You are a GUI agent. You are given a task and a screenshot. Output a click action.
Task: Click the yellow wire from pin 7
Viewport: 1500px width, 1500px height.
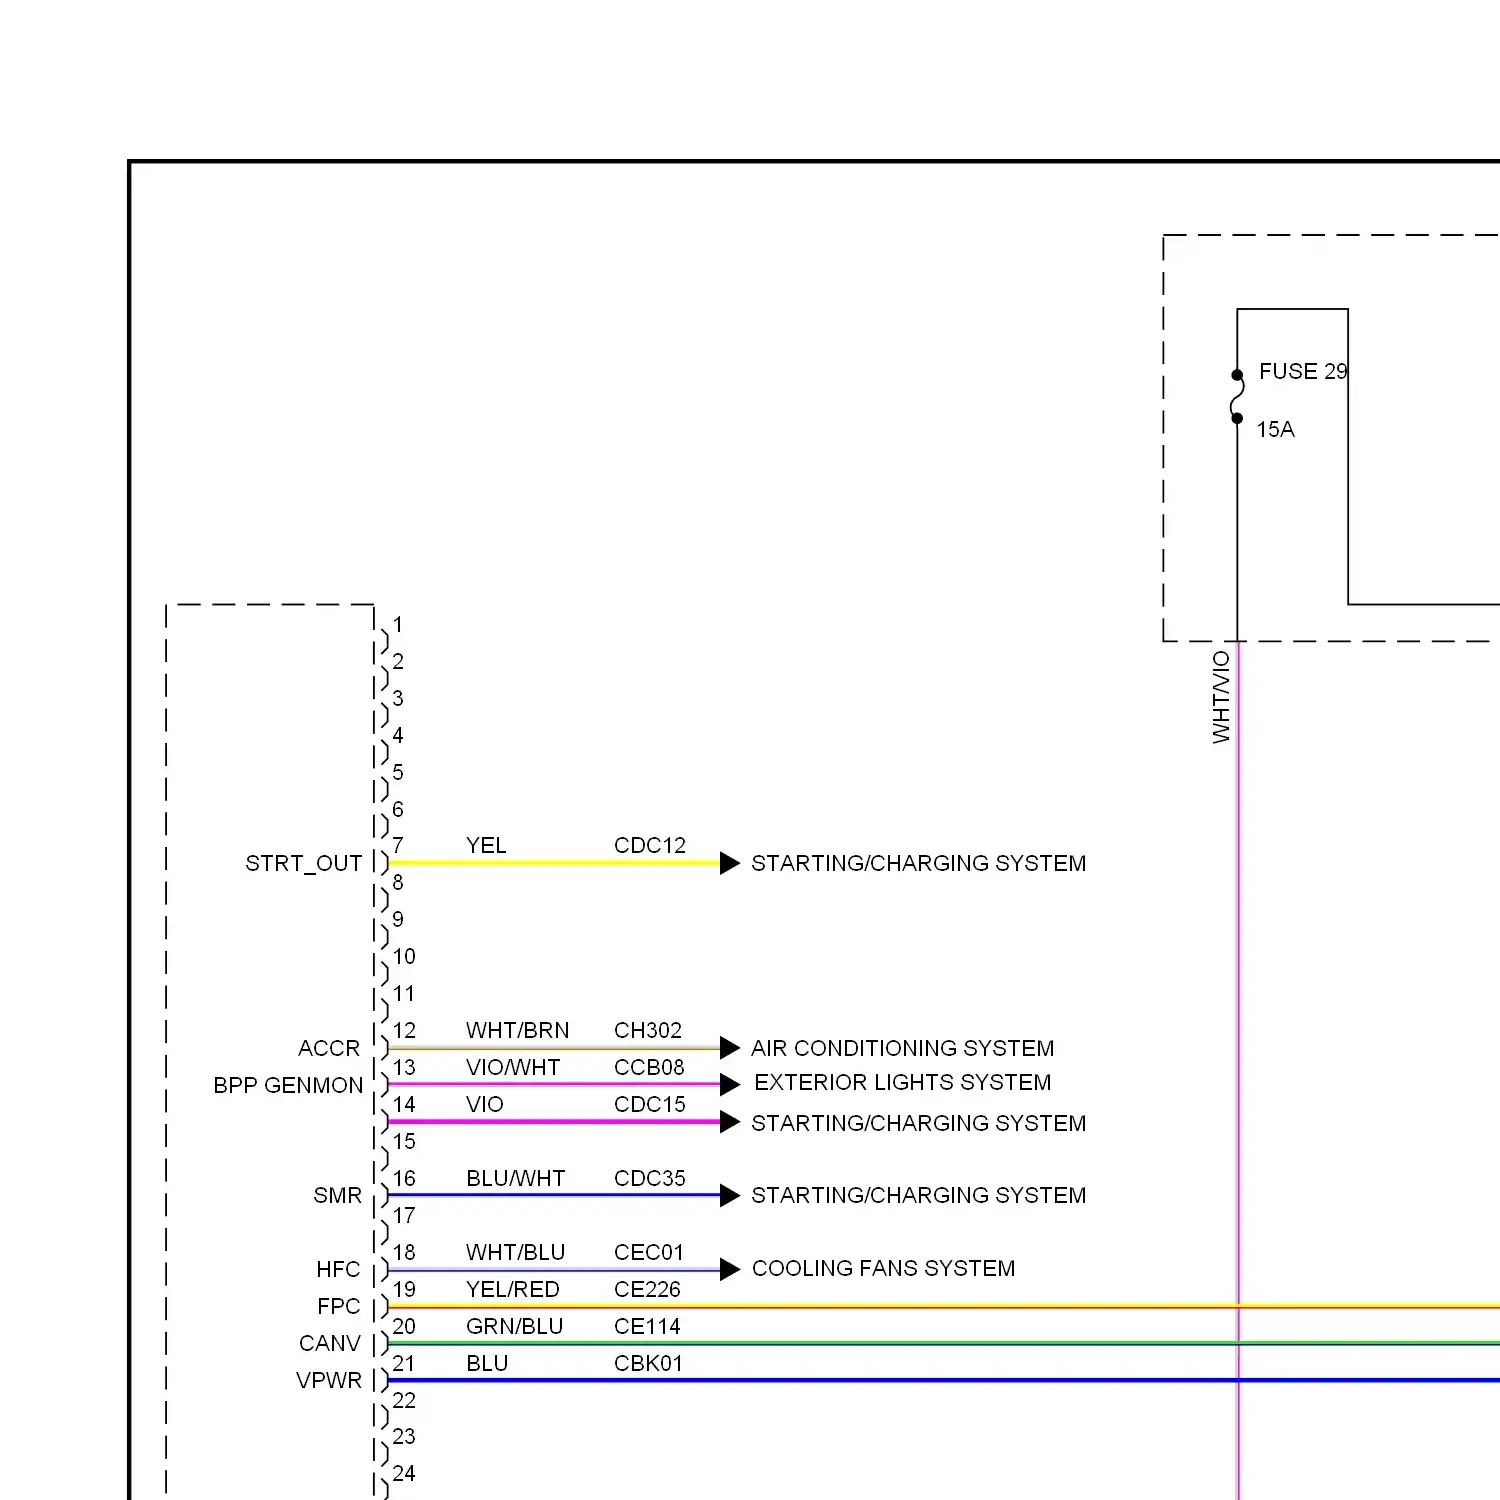(554, 862)
